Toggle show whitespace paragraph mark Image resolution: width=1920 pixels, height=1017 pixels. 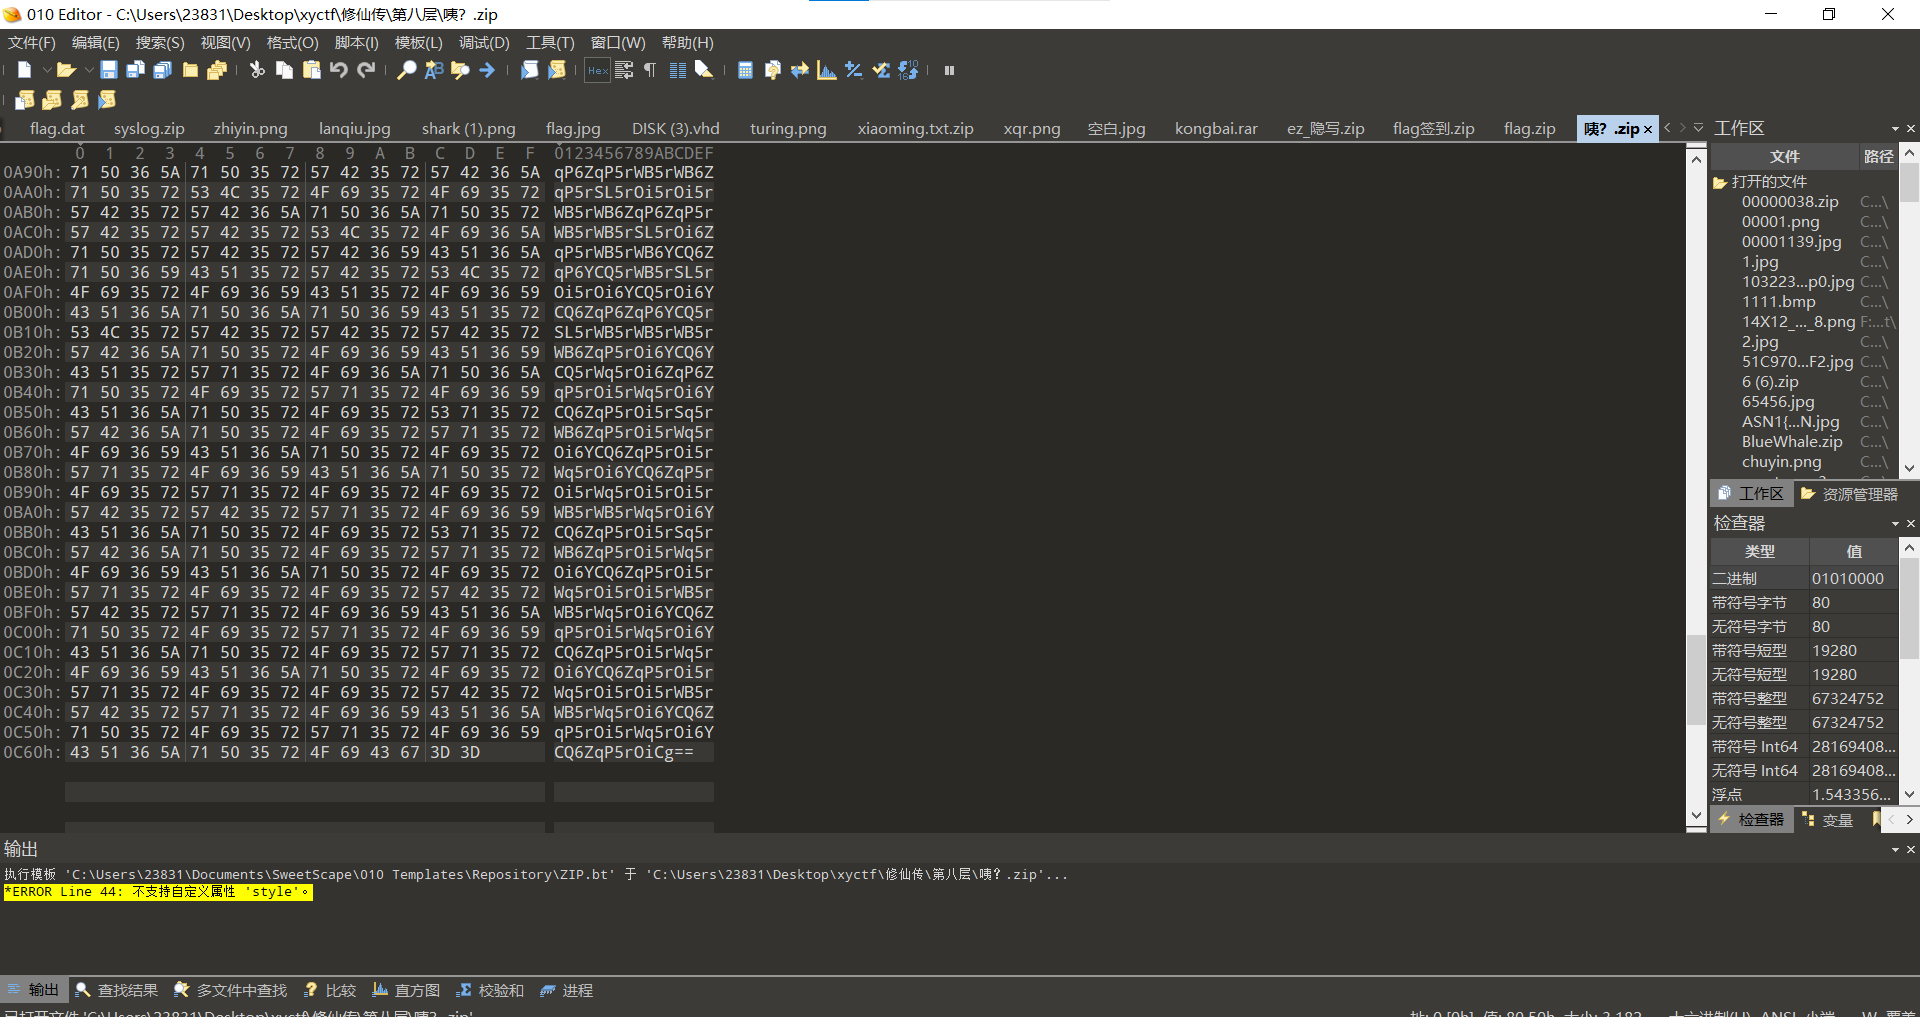650,70
